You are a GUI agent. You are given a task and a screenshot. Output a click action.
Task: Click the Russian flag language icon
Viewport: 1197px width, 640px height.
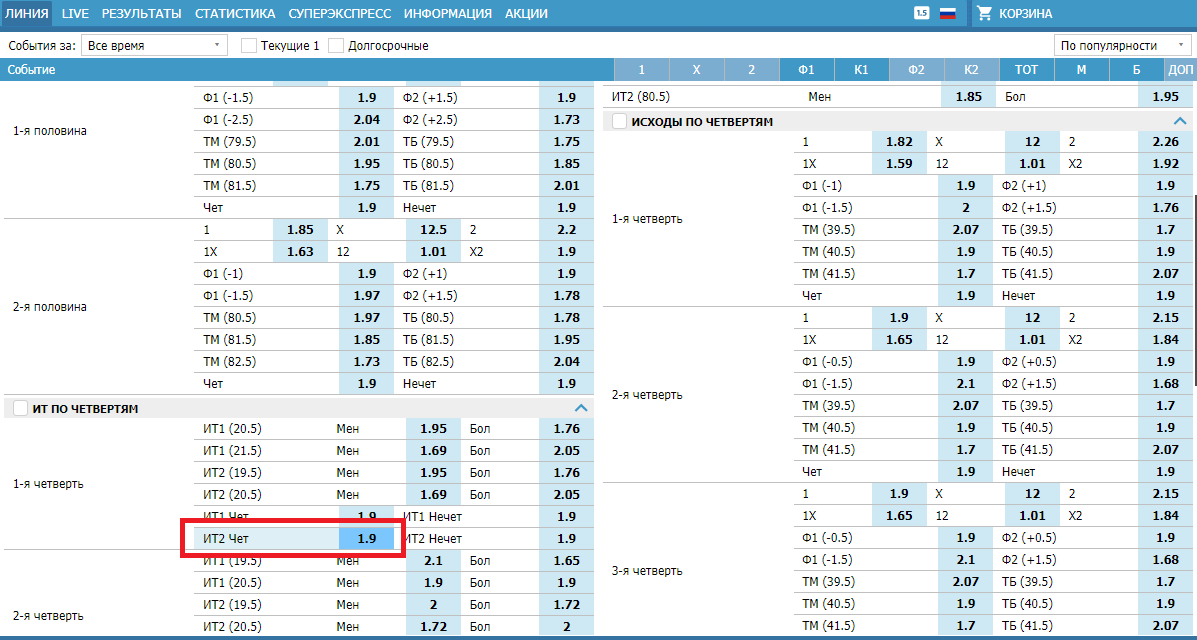coord(948,14)
